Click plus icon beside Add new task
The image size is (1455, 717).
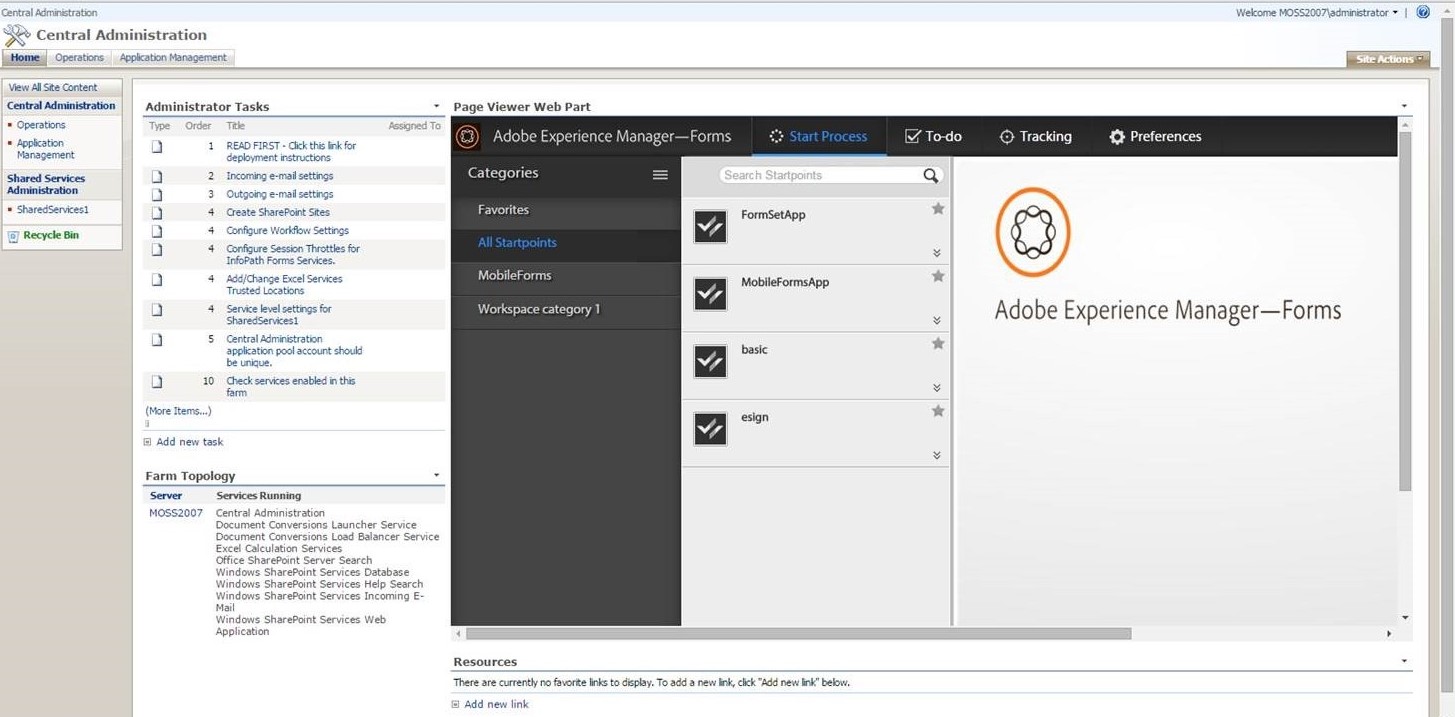click(148, 442)
